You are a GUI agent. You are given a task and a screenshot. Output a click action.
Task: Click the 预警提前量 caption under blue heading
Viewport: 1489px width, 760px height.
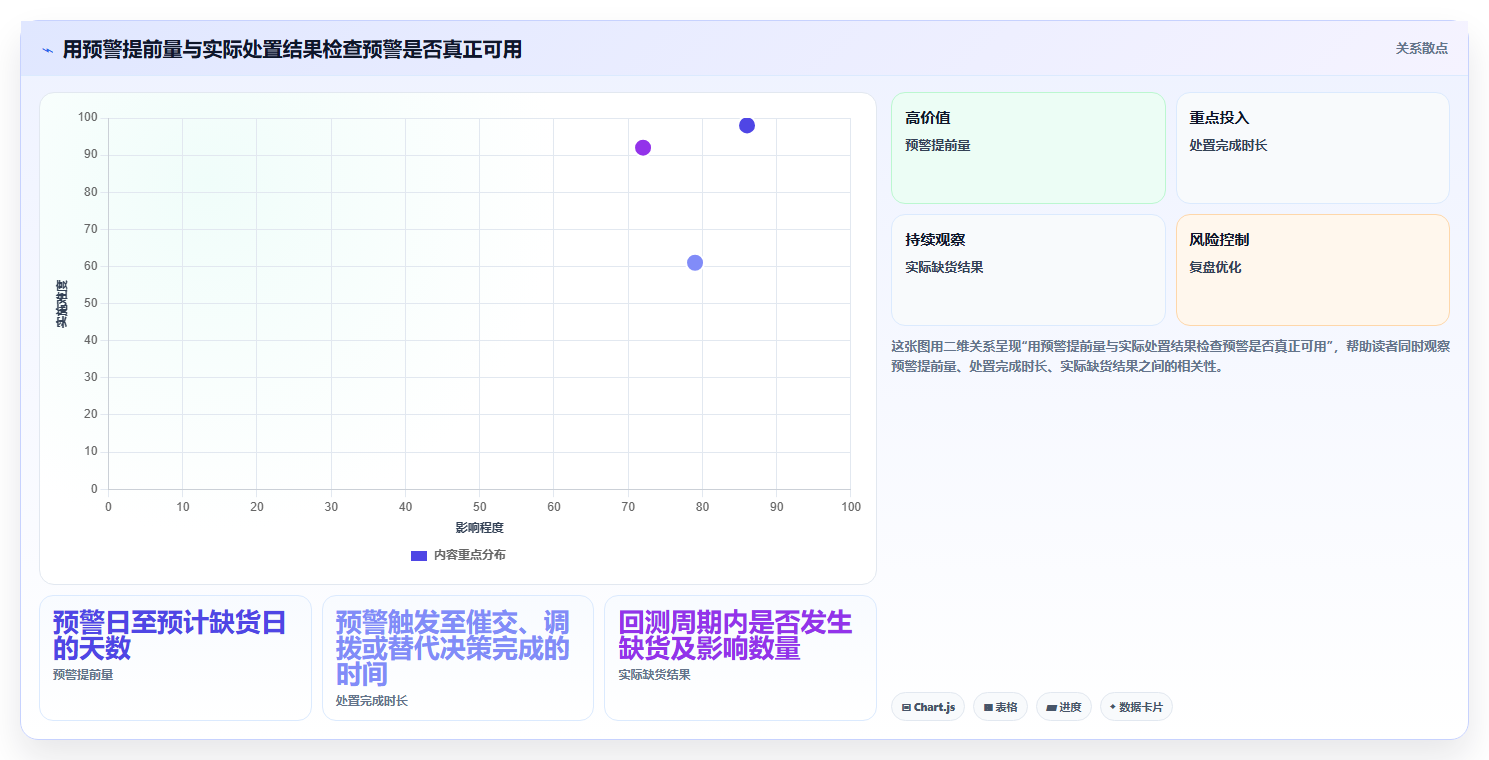(x=83, y=675)
